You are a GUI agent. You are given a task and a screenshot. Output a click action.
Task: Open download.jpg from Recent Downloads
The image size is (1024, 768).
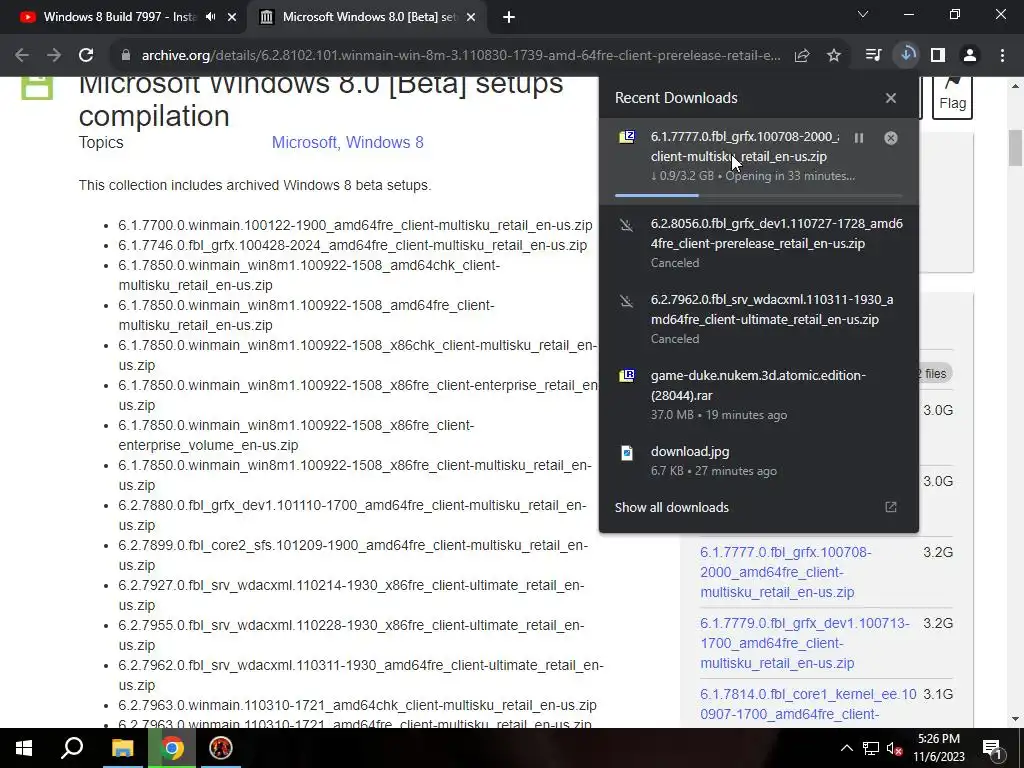point(758,460)
